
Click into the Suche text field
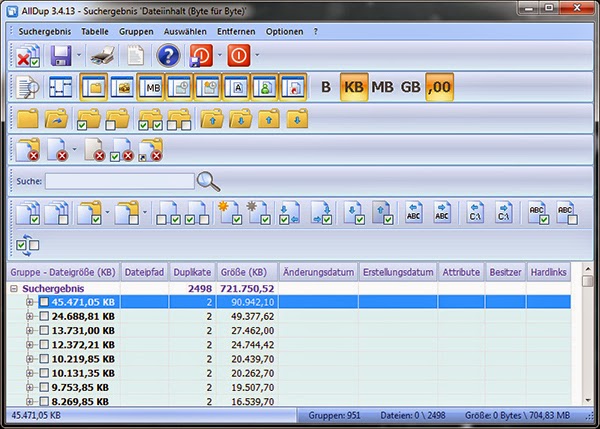[120, 181]
